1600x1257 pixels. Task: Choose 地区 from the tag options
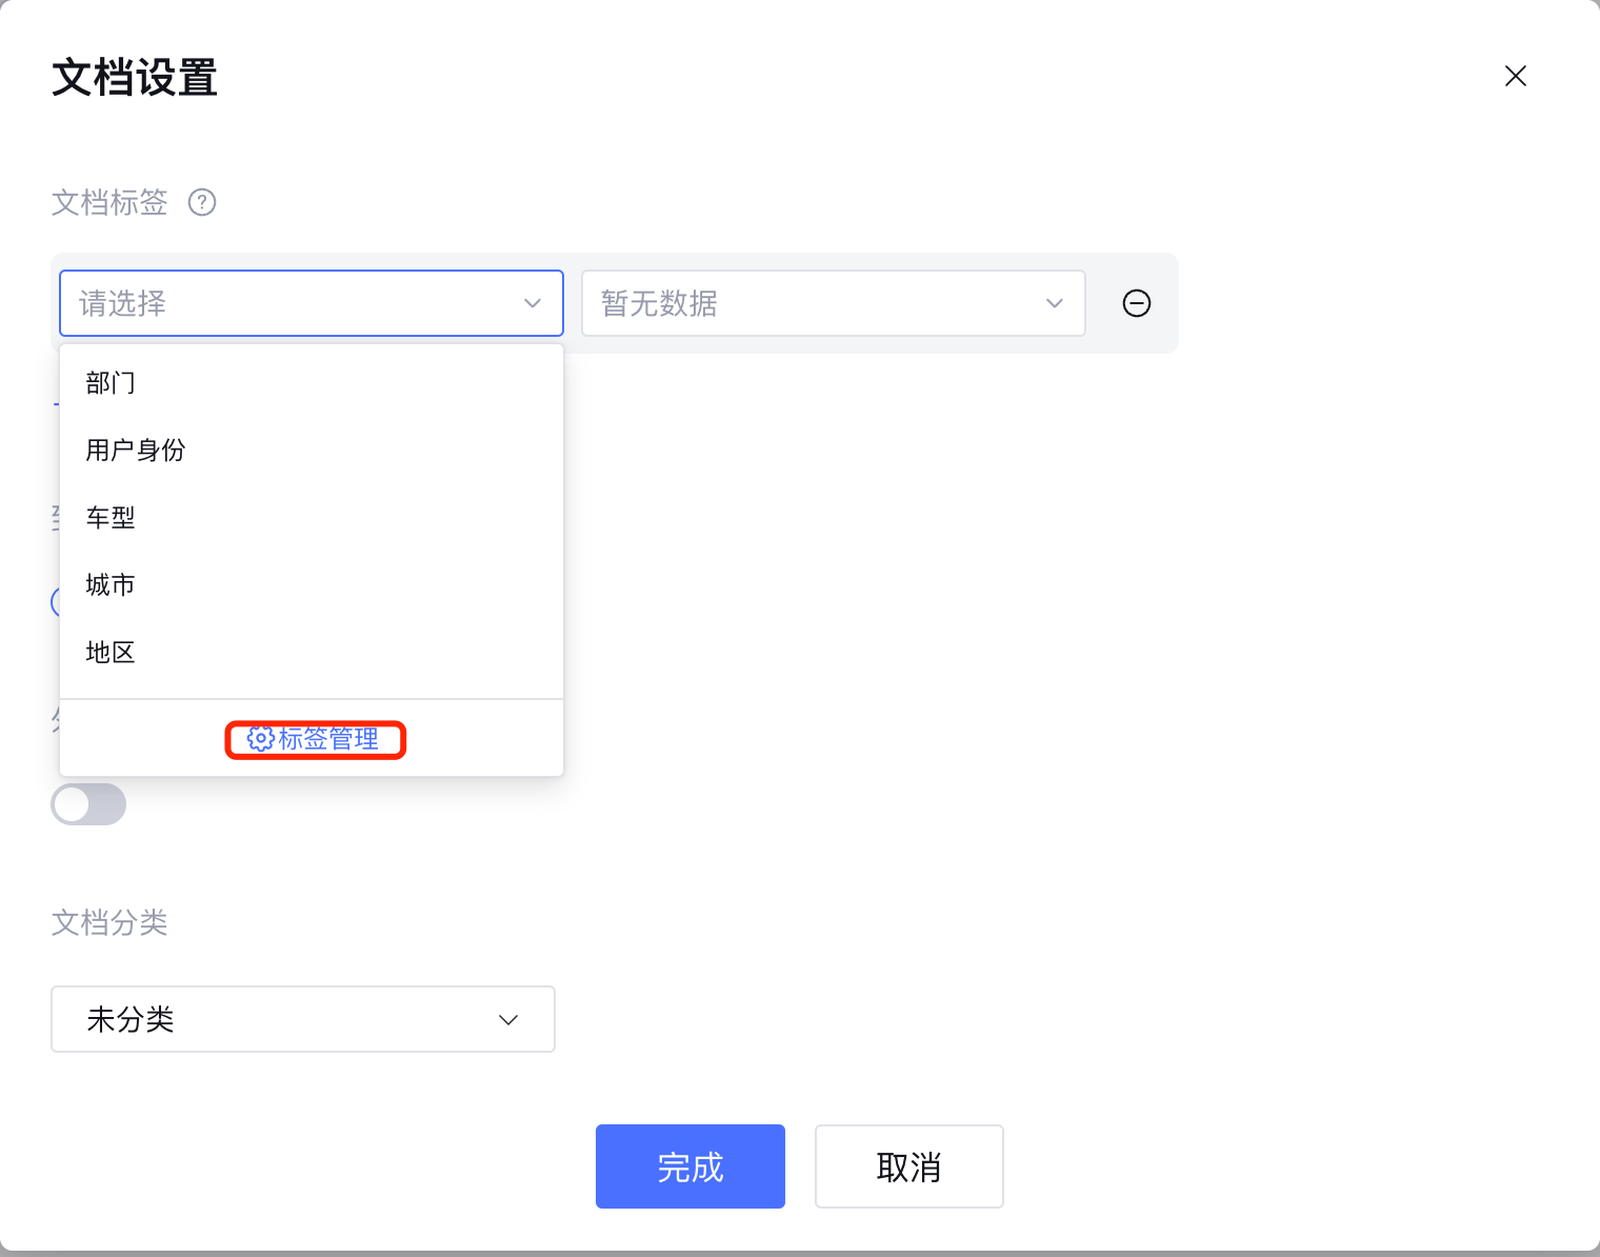(111, 652)
